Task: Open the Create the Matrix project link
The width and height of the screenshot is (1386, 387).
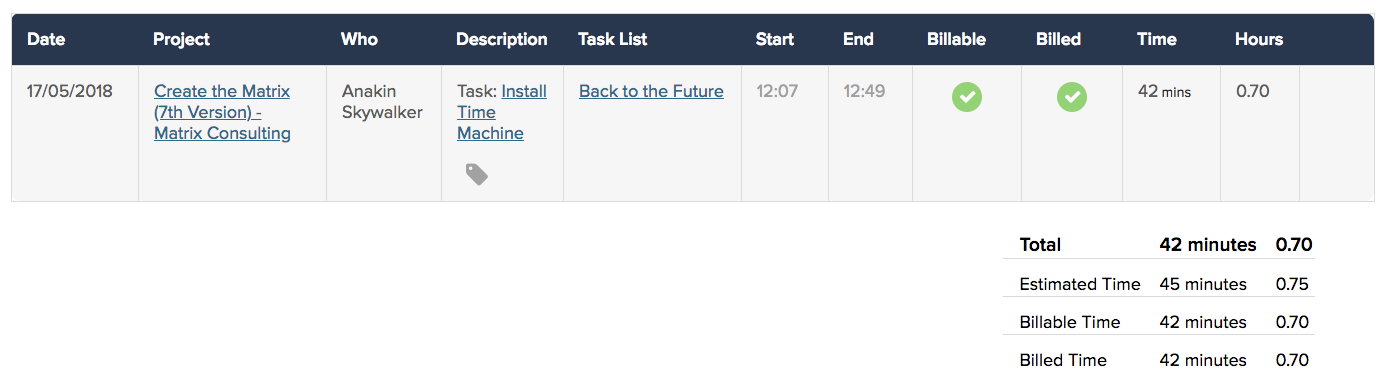Action: (x=222, y=112)
